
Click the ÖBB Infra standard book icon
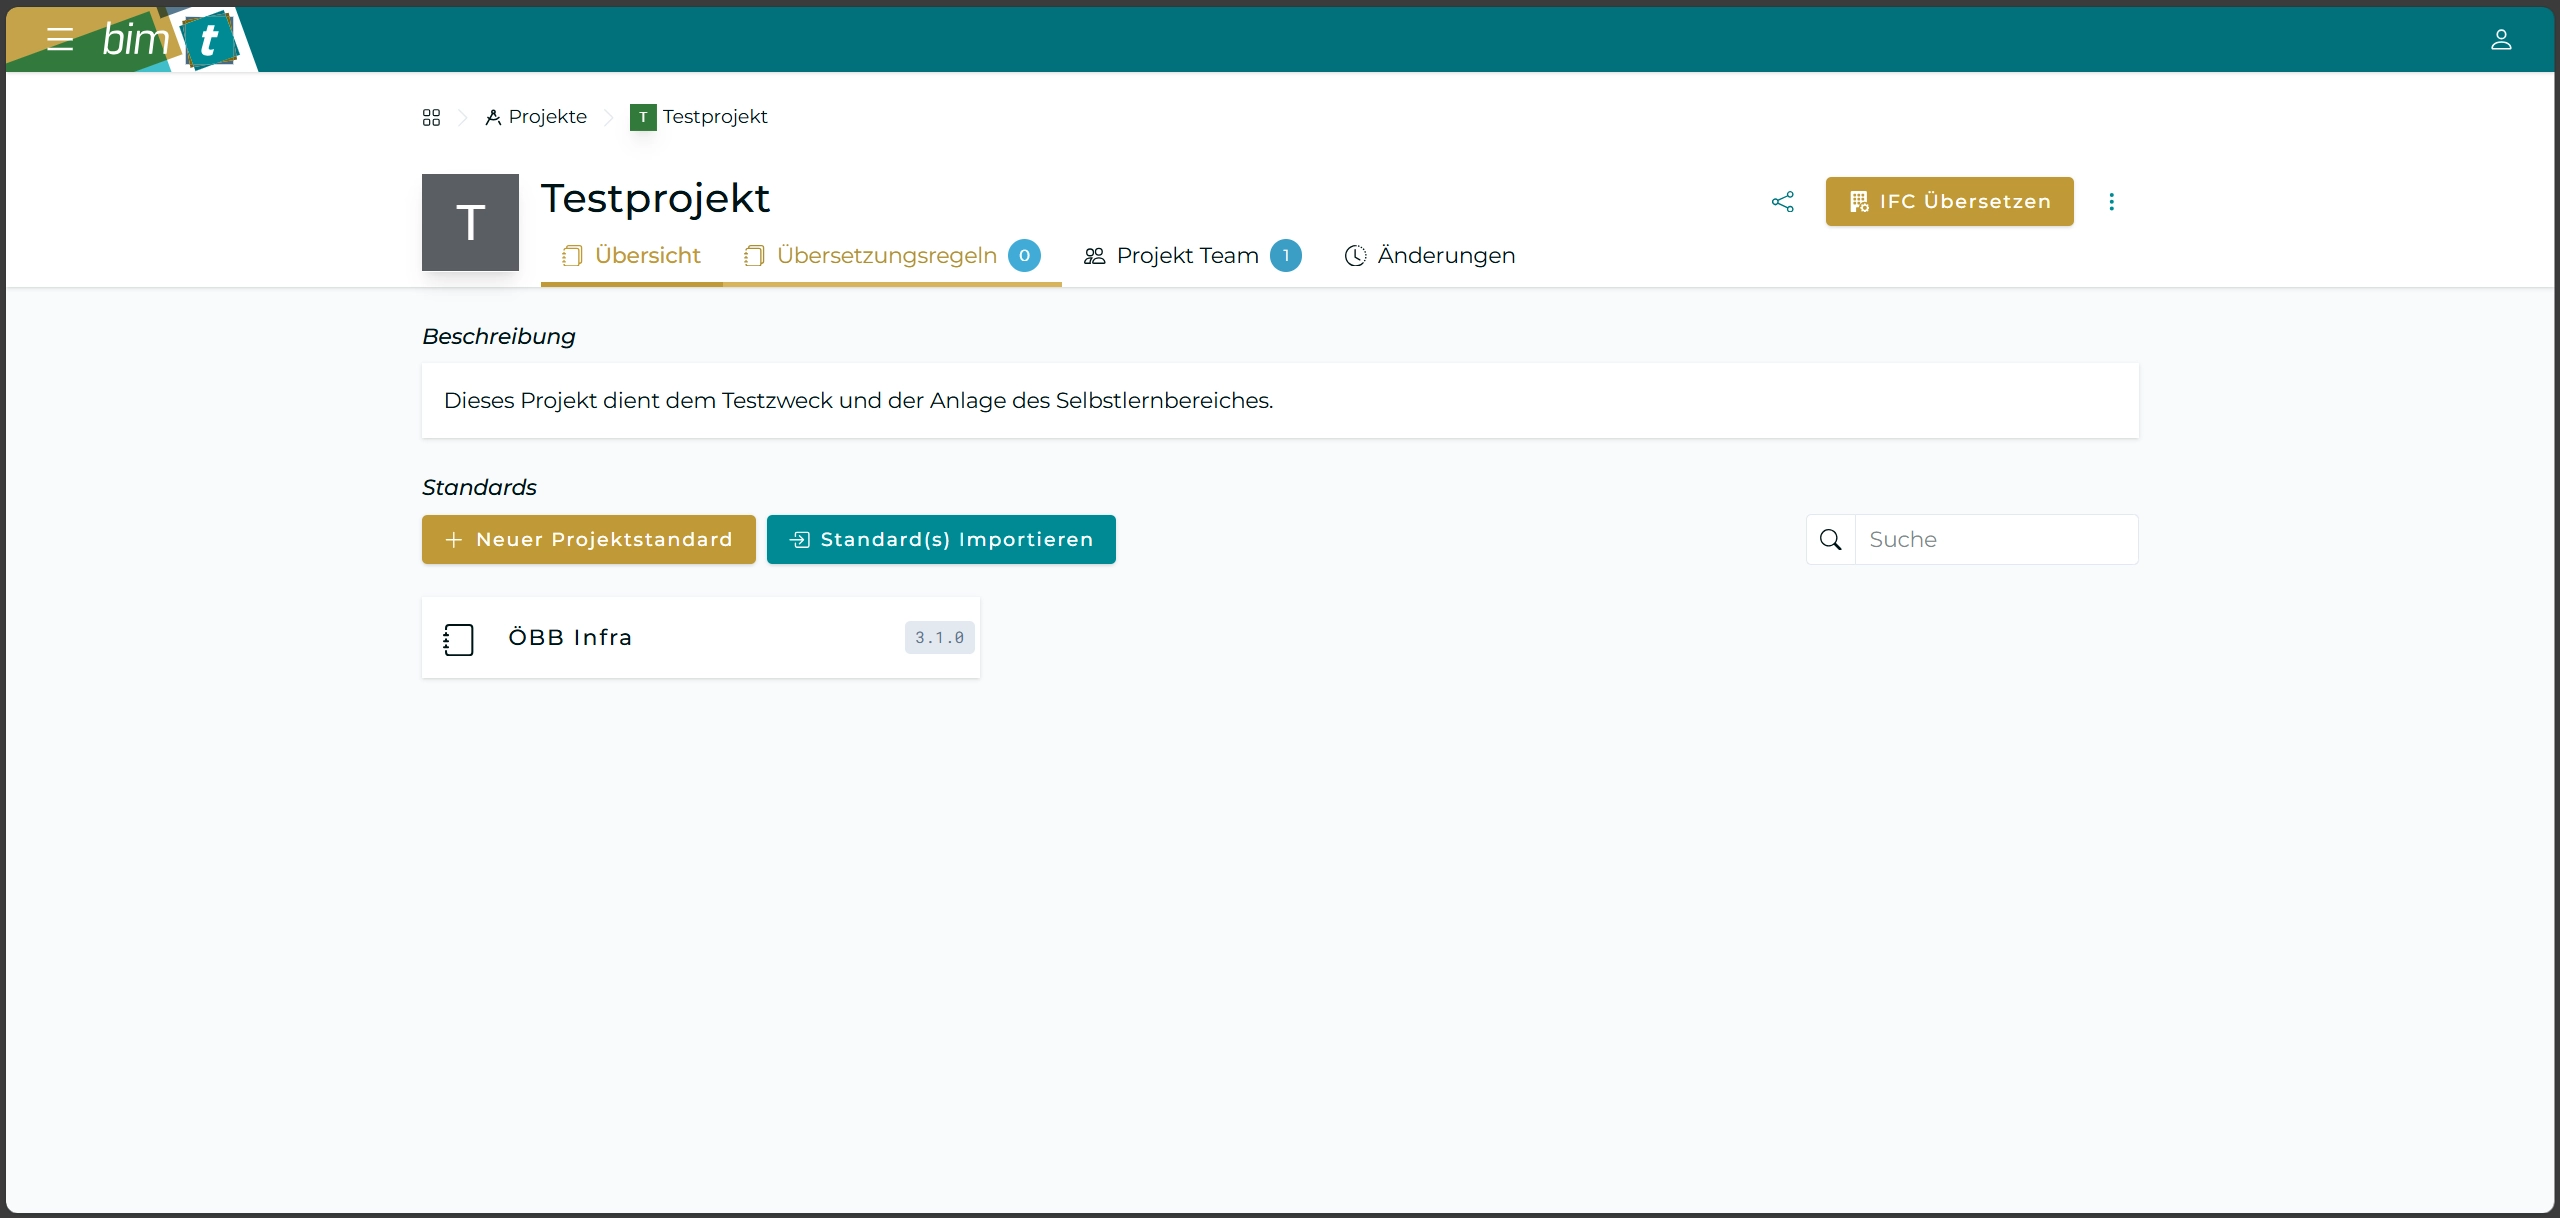457,639
